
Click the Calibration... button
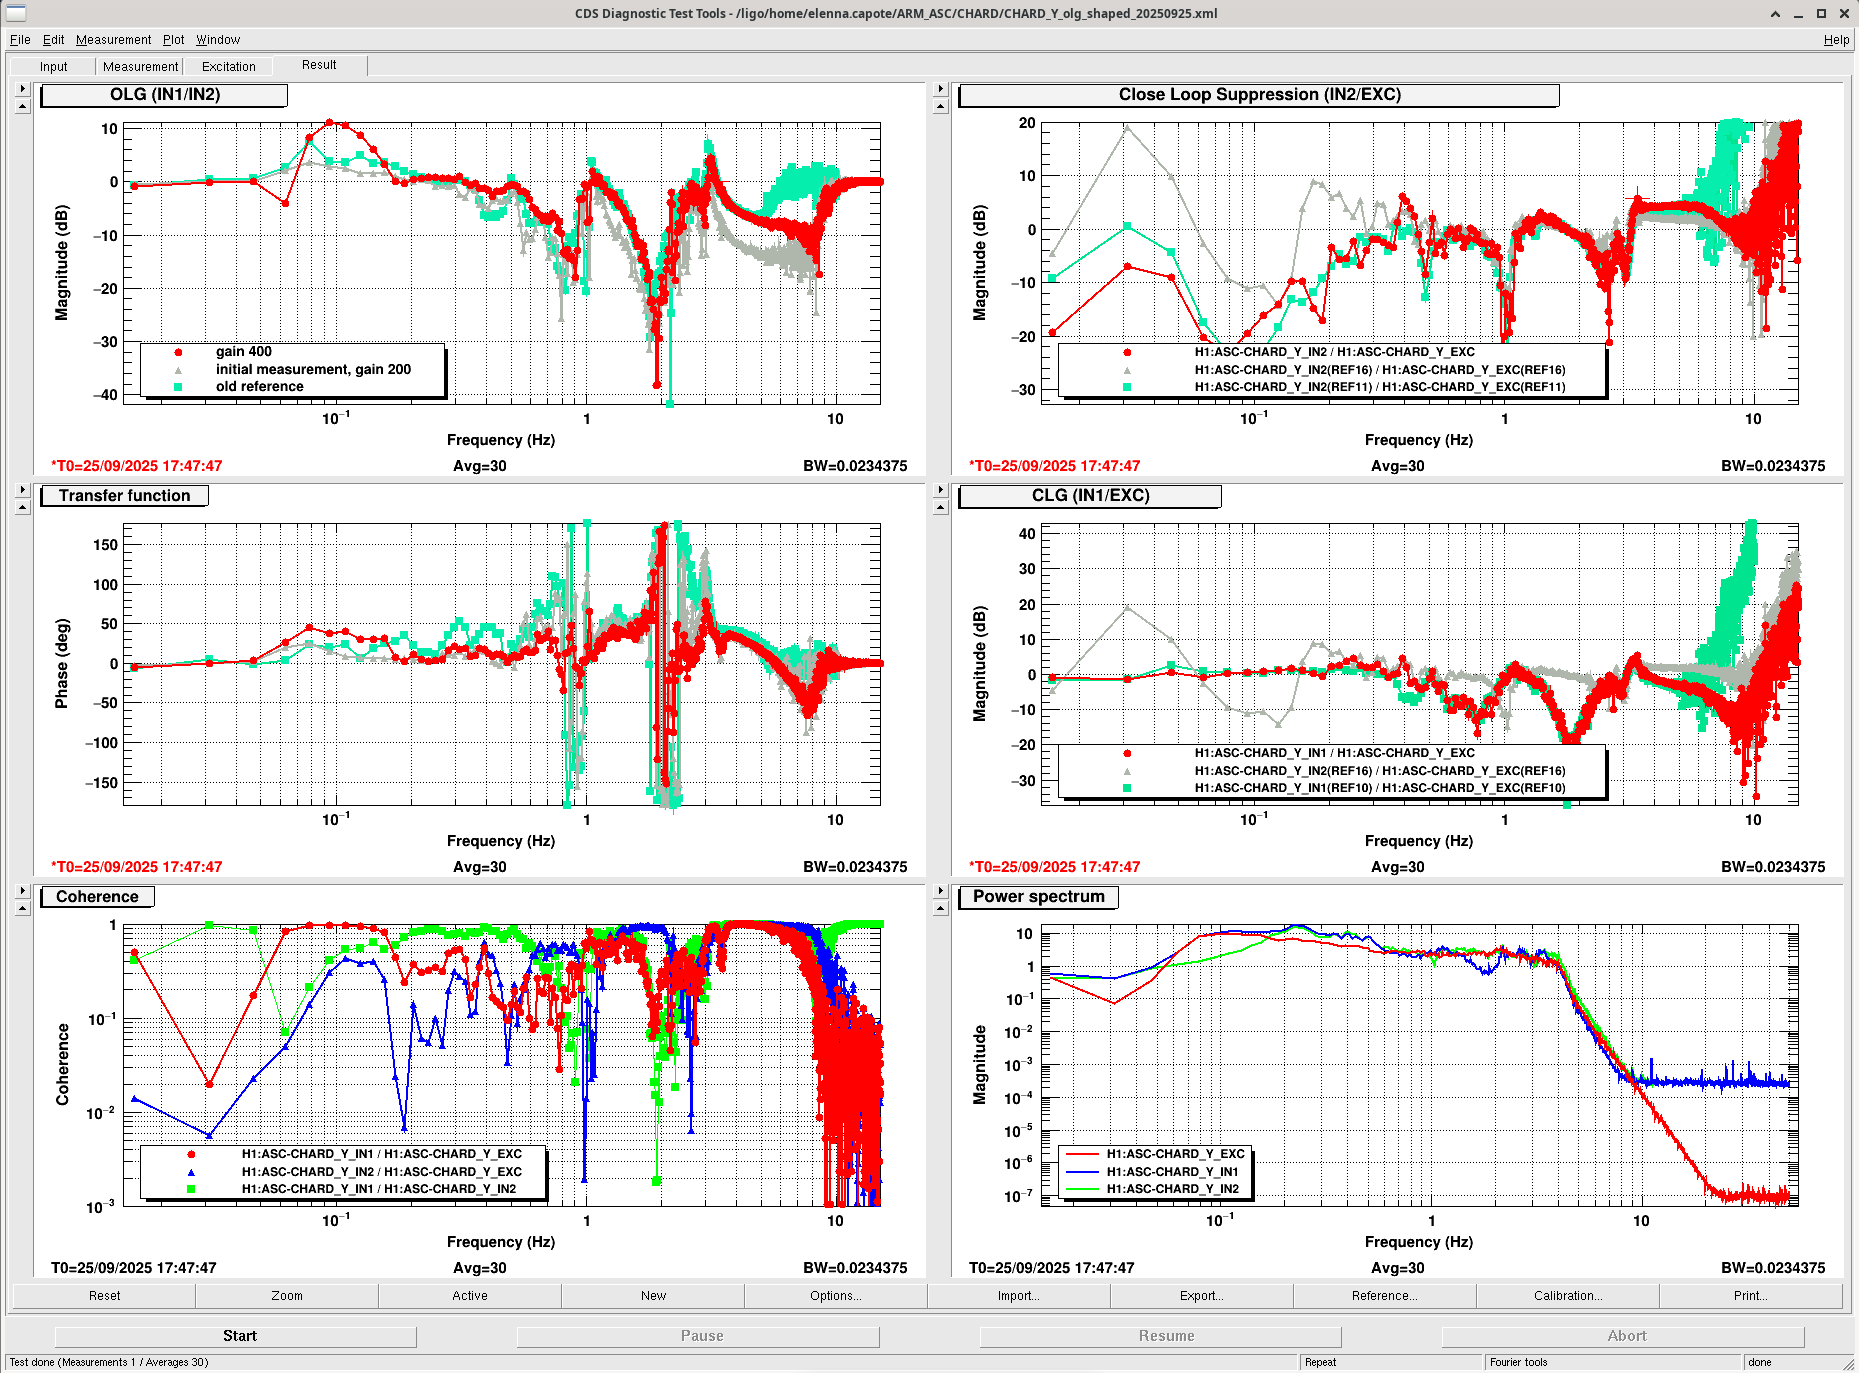pos(1567,1296)
